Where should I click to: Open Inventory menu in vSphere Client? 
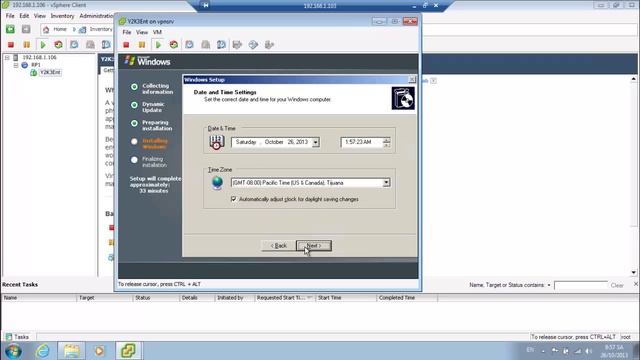62,16
